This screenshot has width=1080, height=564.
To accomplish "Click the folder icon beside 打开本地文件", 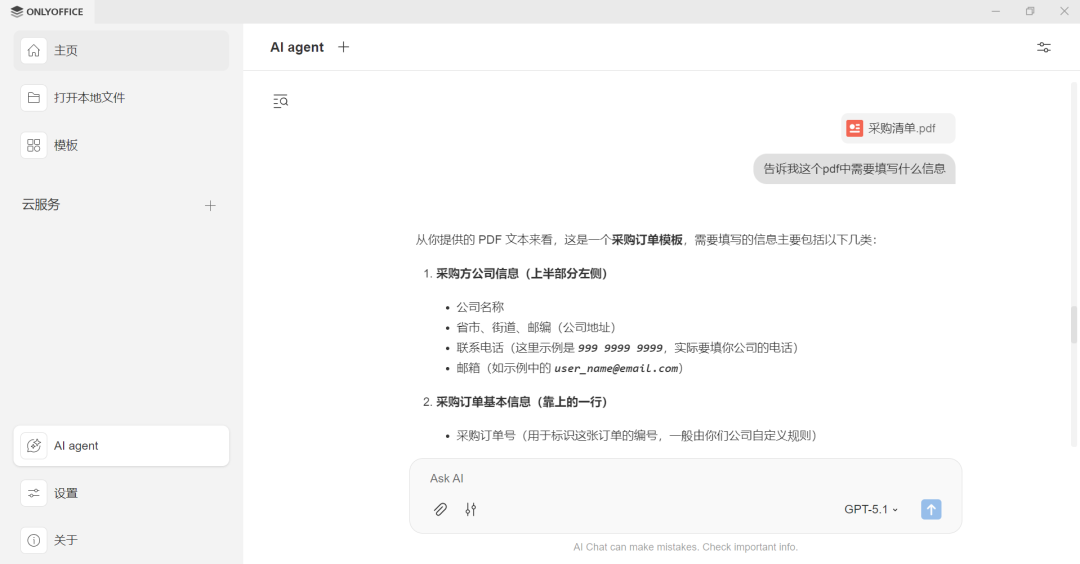I will [x=34, y=98].
